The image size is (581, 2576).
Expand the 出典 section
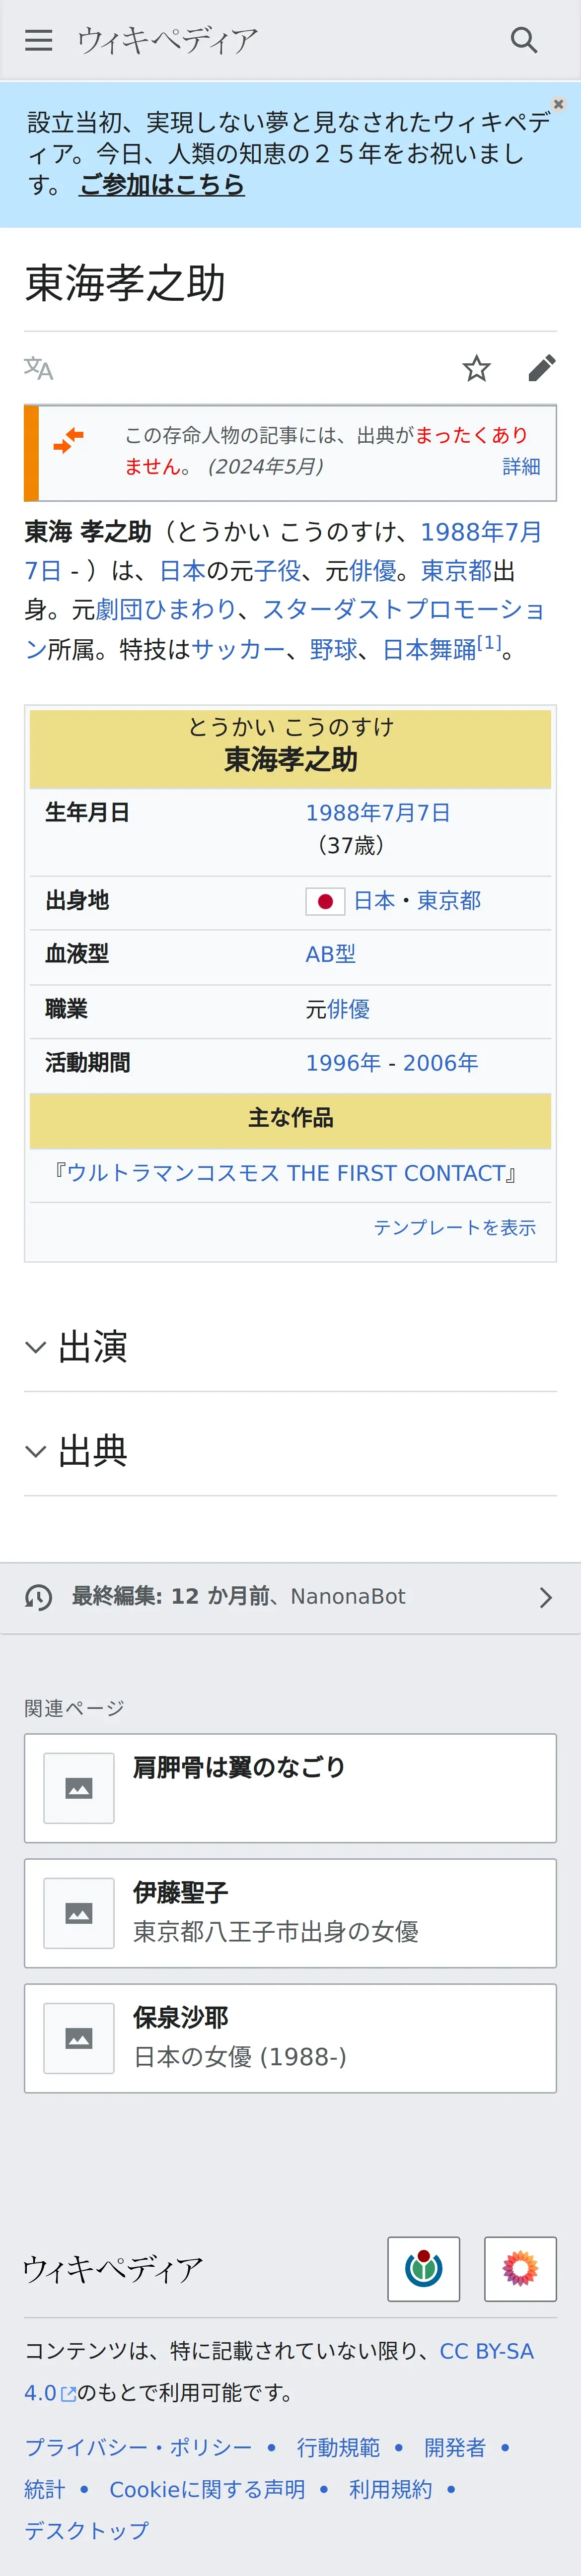pyautogui.click(x=93, y=1451)
